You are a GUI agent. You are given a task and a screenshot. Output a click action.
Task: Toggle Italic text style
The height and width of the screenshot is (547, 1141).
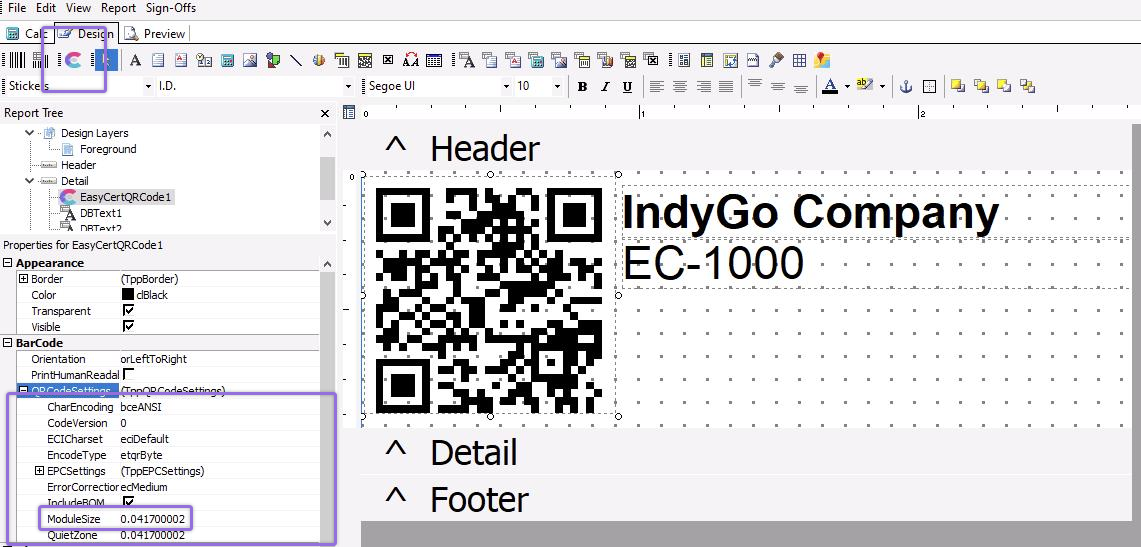[605, 87]
